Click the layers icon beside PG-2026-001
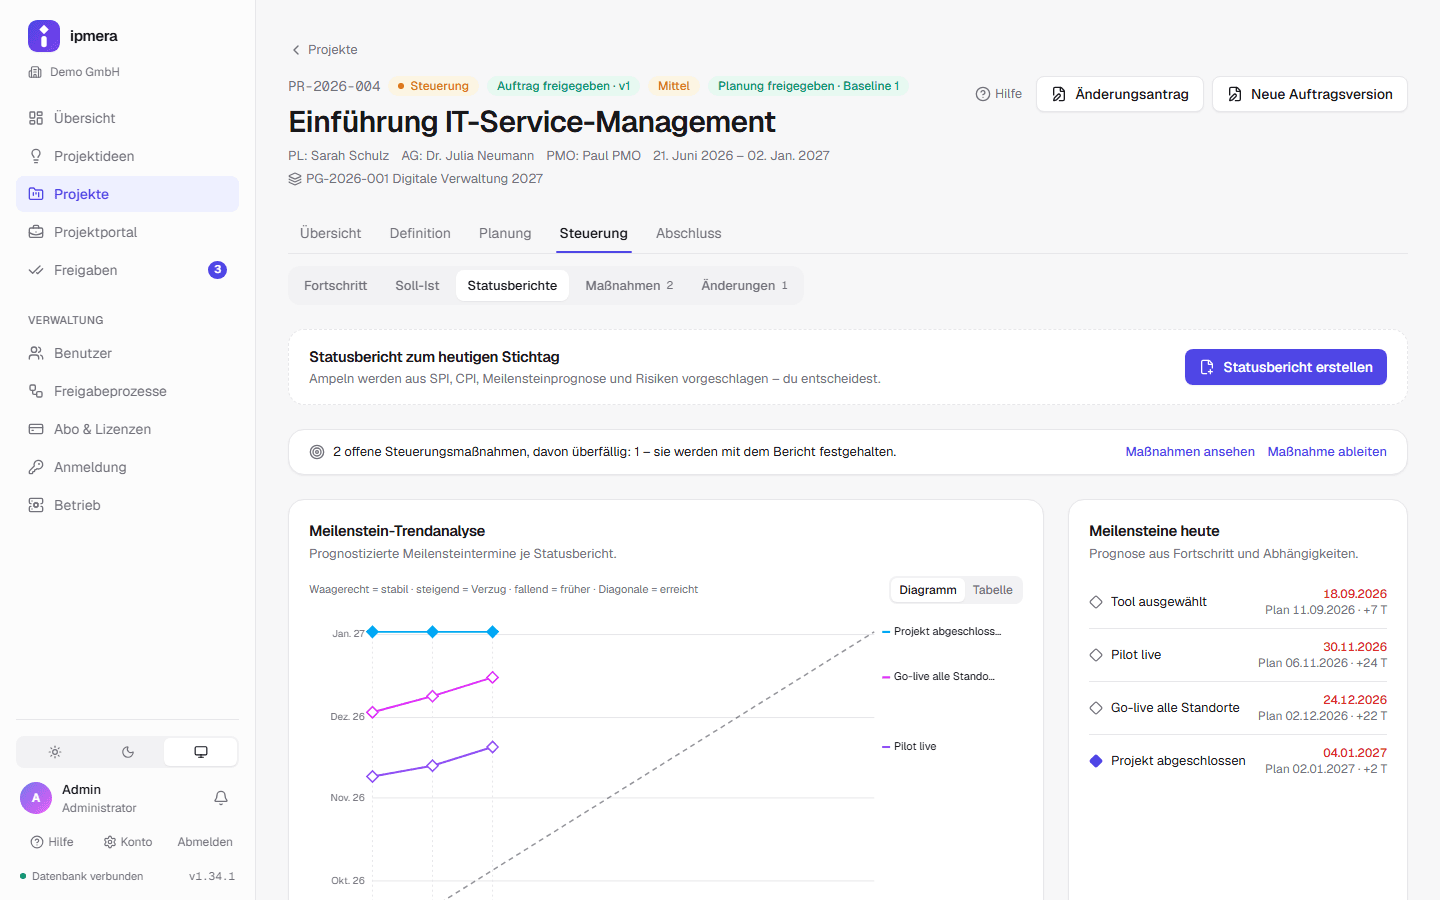The width and height of the screenshot is (1440, 900). pyautogui.click(x=295, y=179)
